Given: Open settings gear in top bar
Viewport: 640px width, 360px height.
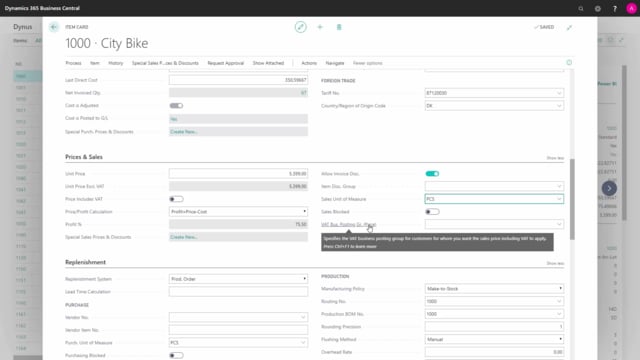Looking at the screenshot, I should pyautogui.click(x=598, y=8).
